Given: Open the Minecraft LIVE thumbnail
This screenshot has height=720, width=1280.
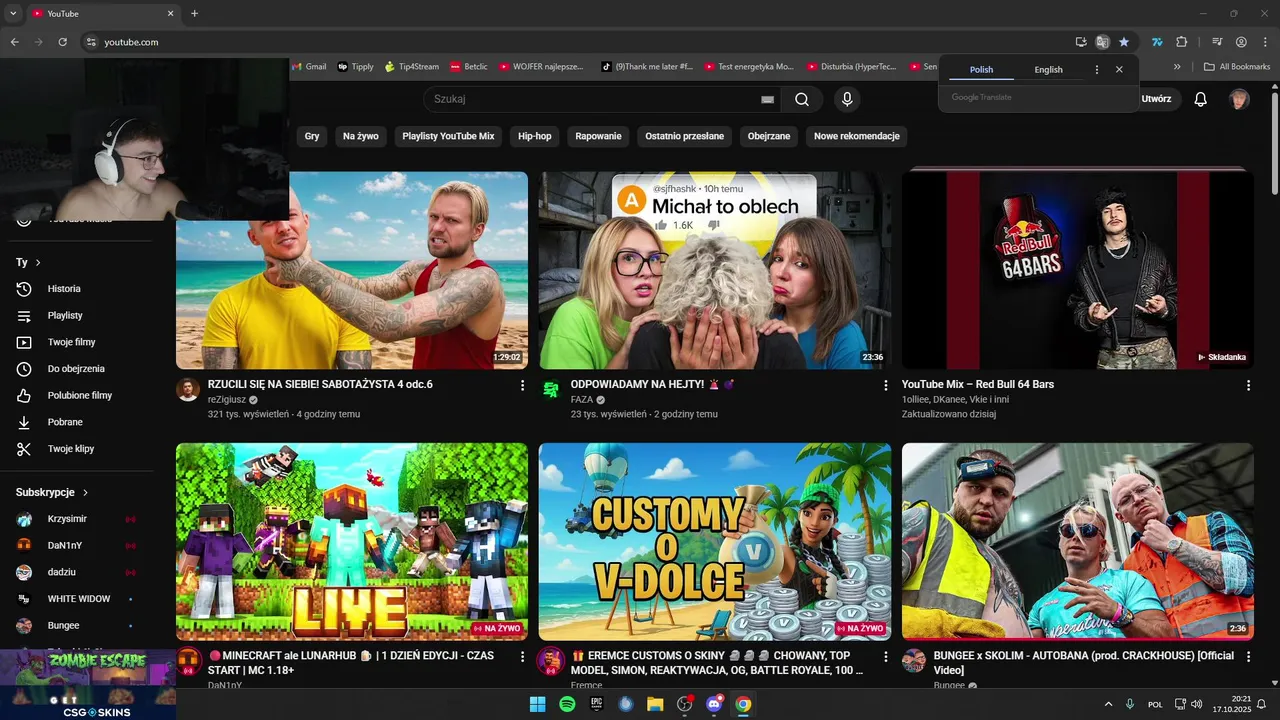Looking at the screenshot, I should pyautogui.click(x=352, y=541).
